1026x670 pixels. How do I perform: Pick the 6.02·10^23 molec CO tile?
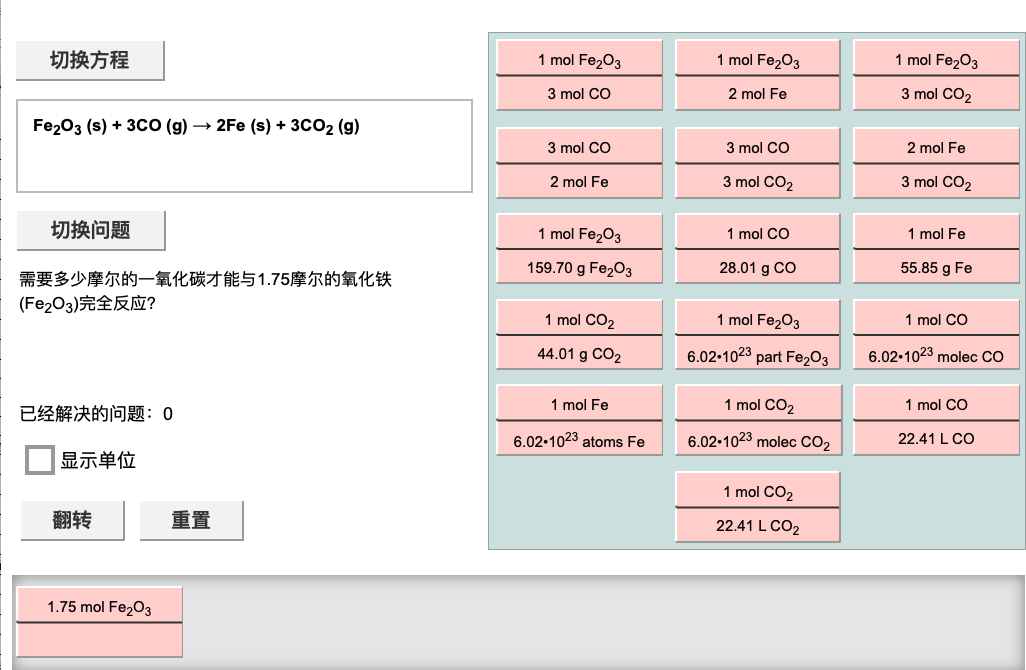(936, 335)
